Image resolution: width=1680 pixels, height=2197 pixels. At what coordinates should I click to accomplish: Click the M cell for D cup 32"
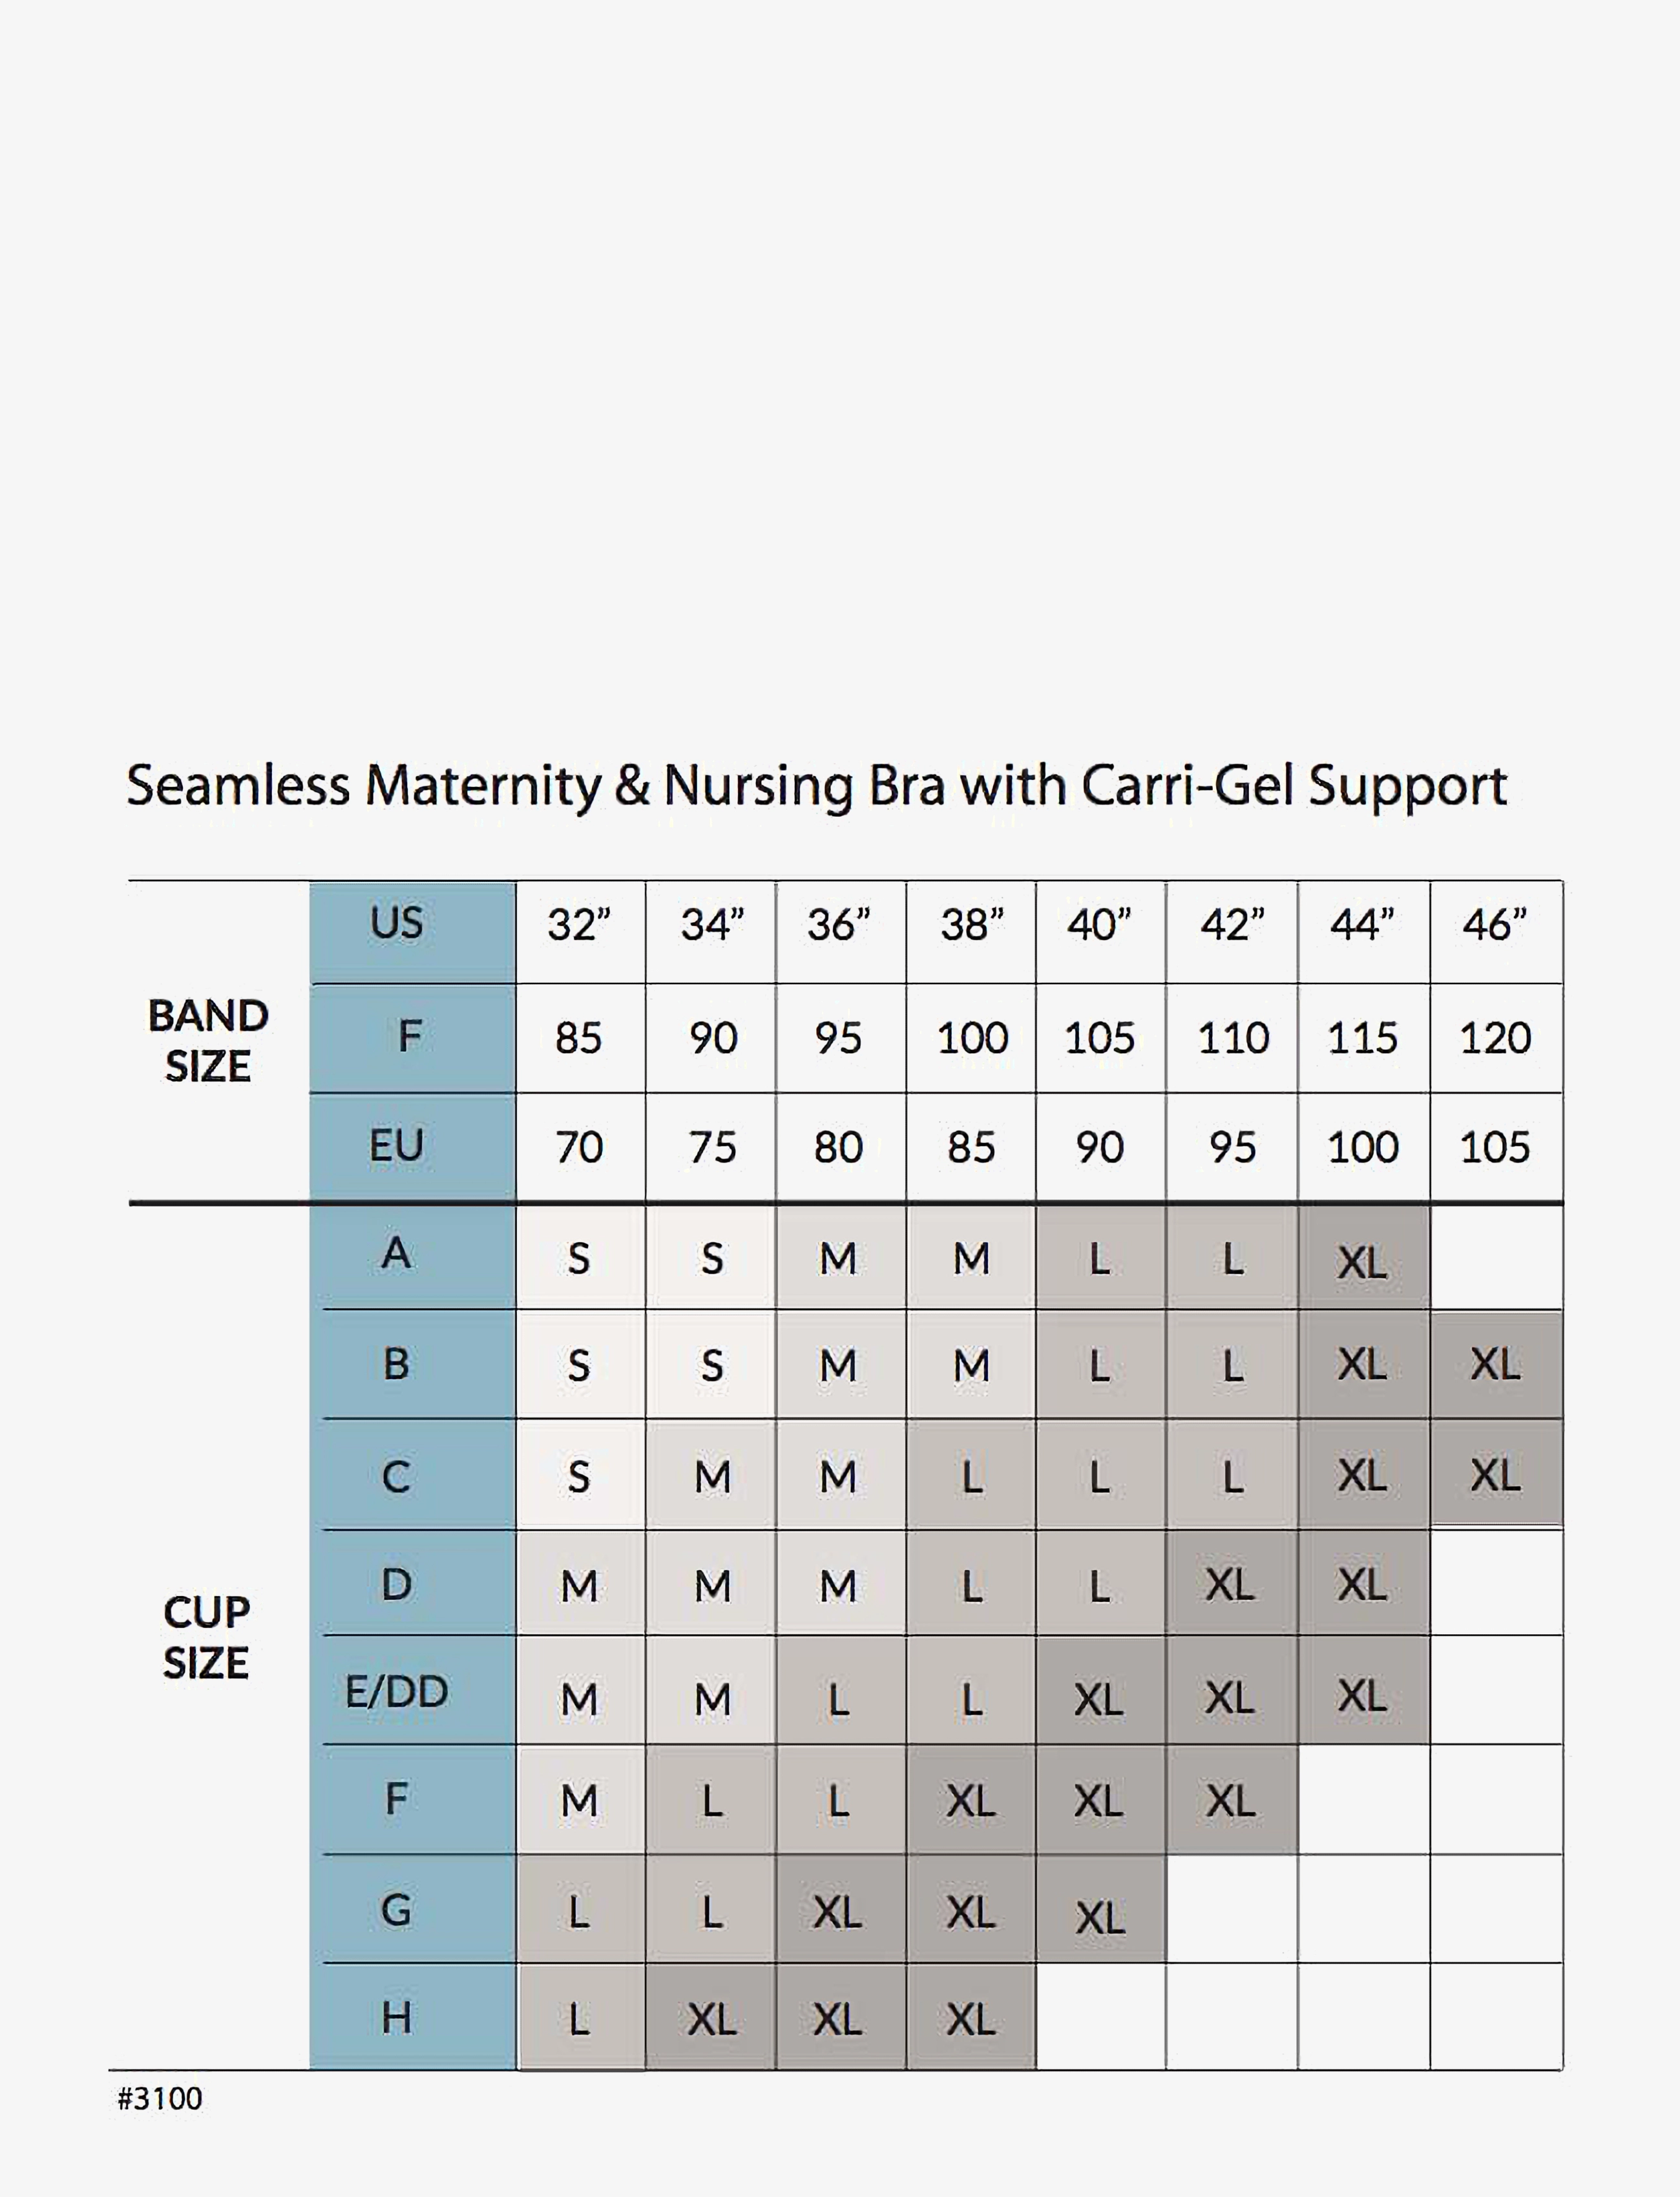point(580,1584)
